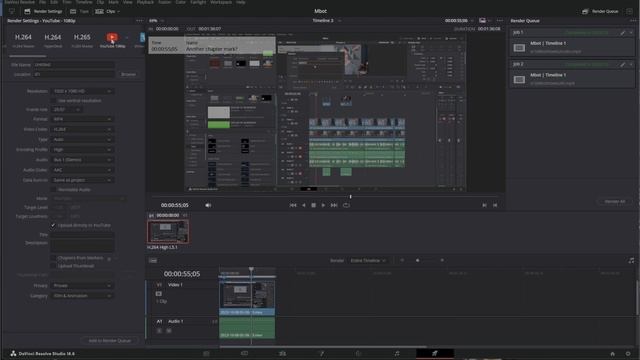Enable Chapters from Markers checkbox
640x360 pixels.
[53, 258]
